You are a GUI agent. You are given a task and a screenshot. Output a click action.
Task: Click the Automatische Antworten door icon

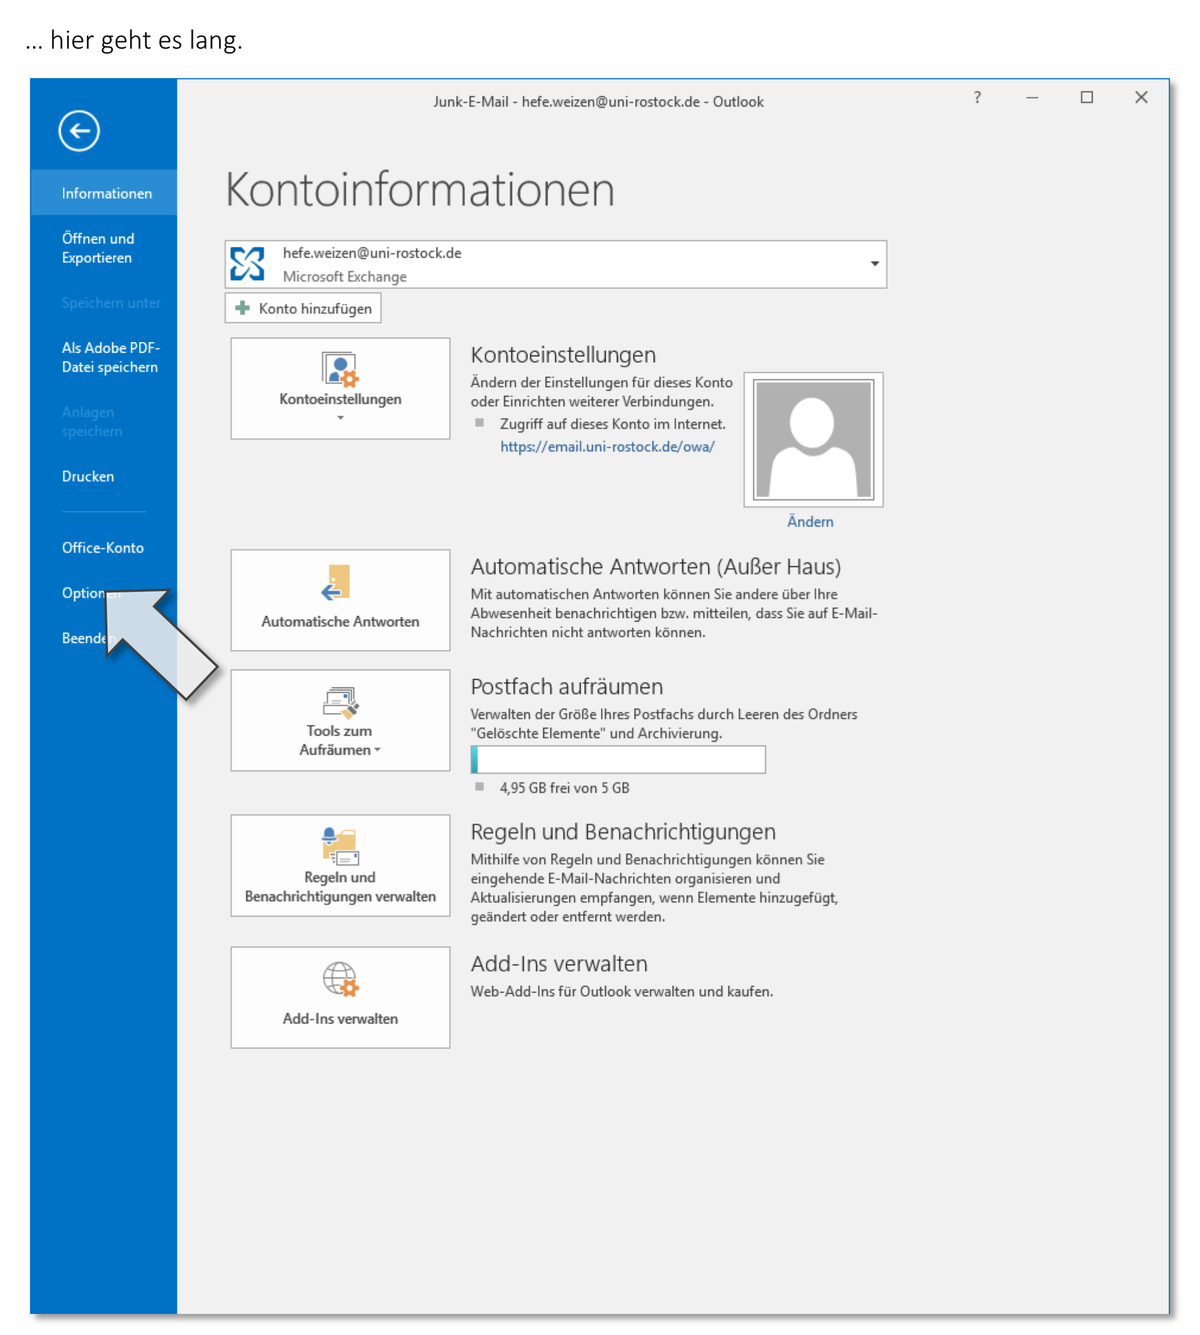tap(336, 583)
